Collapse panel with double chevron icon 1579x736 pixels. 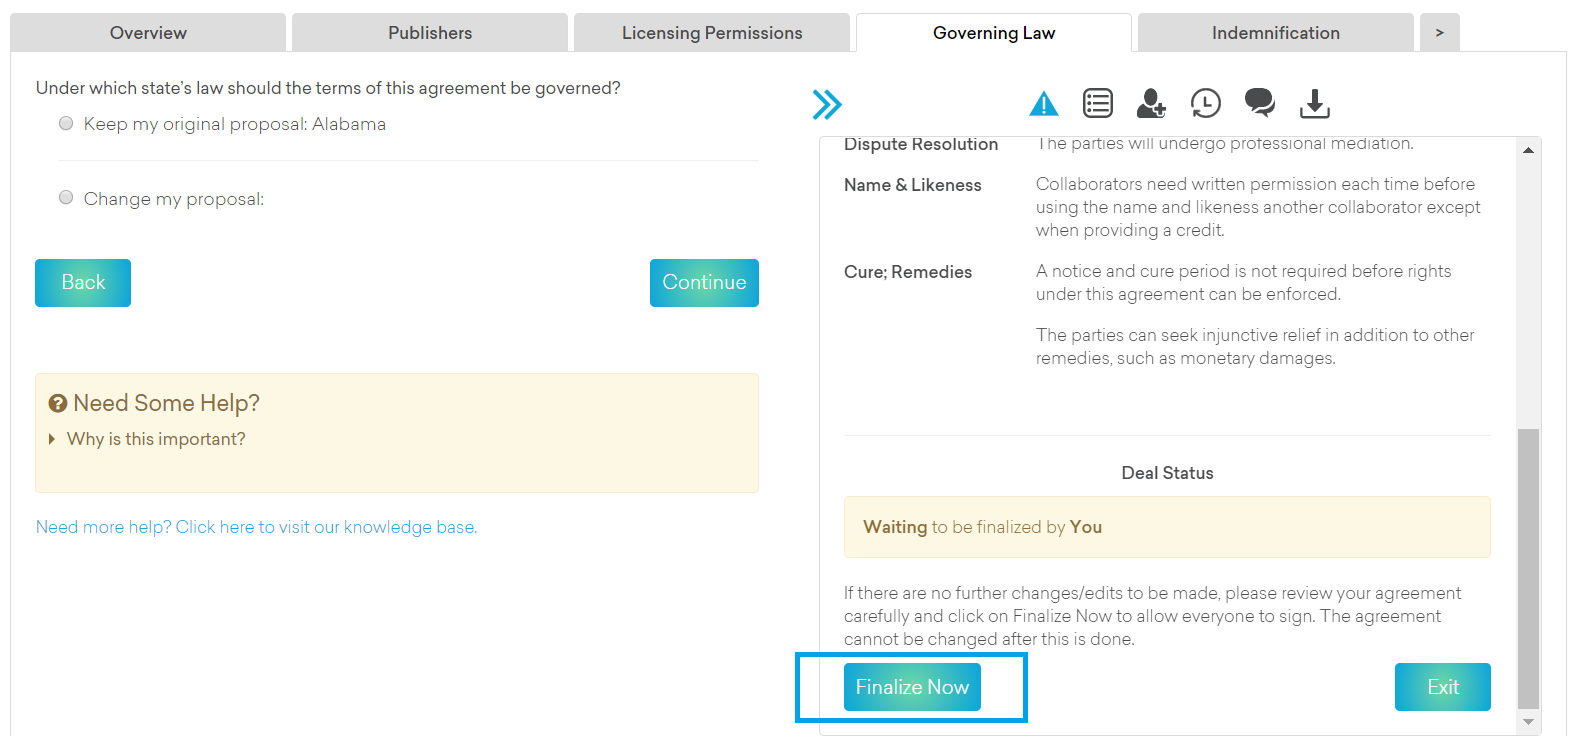click(827, 104)
